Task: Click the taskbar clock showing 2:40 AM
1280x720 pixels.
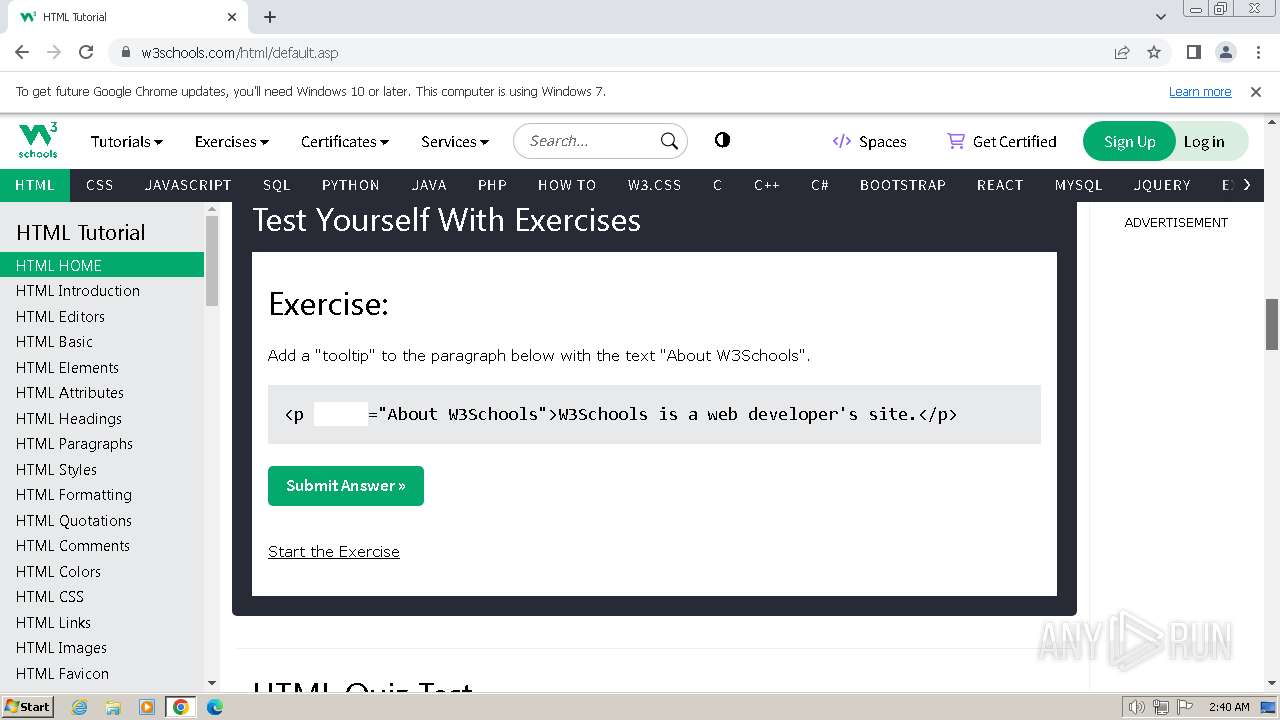Action: click(x=1229, y=707)
